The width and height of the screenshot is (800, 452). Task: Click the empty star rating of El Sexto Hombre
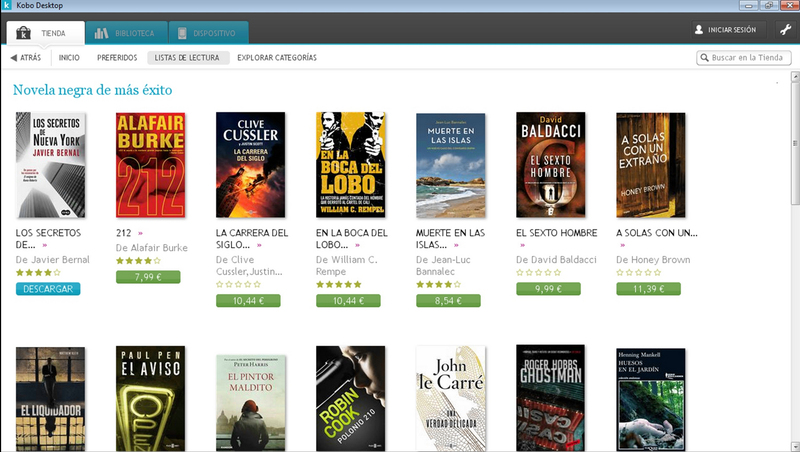coord(538,272)
